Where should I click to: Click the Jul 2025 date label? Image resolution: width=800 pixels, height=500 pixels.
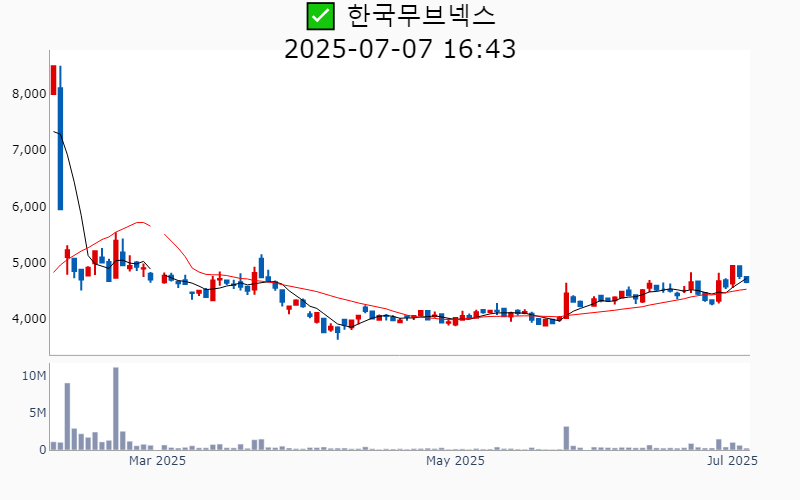tap(732, 461)
